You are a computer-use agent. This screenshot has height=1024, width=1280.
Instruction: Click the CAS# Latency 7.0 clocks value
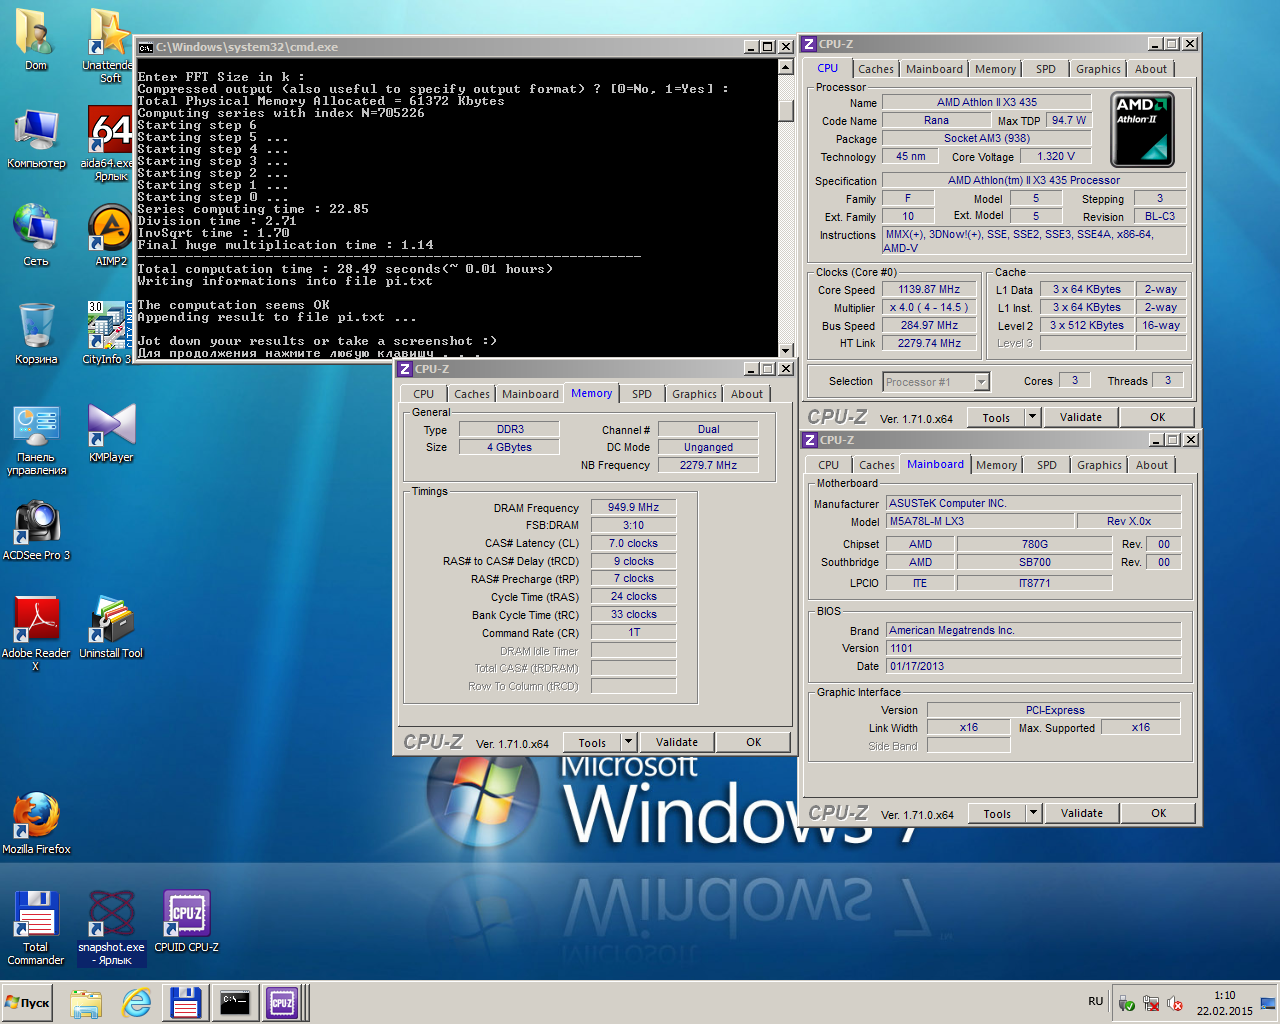click(x=633, y=543)
